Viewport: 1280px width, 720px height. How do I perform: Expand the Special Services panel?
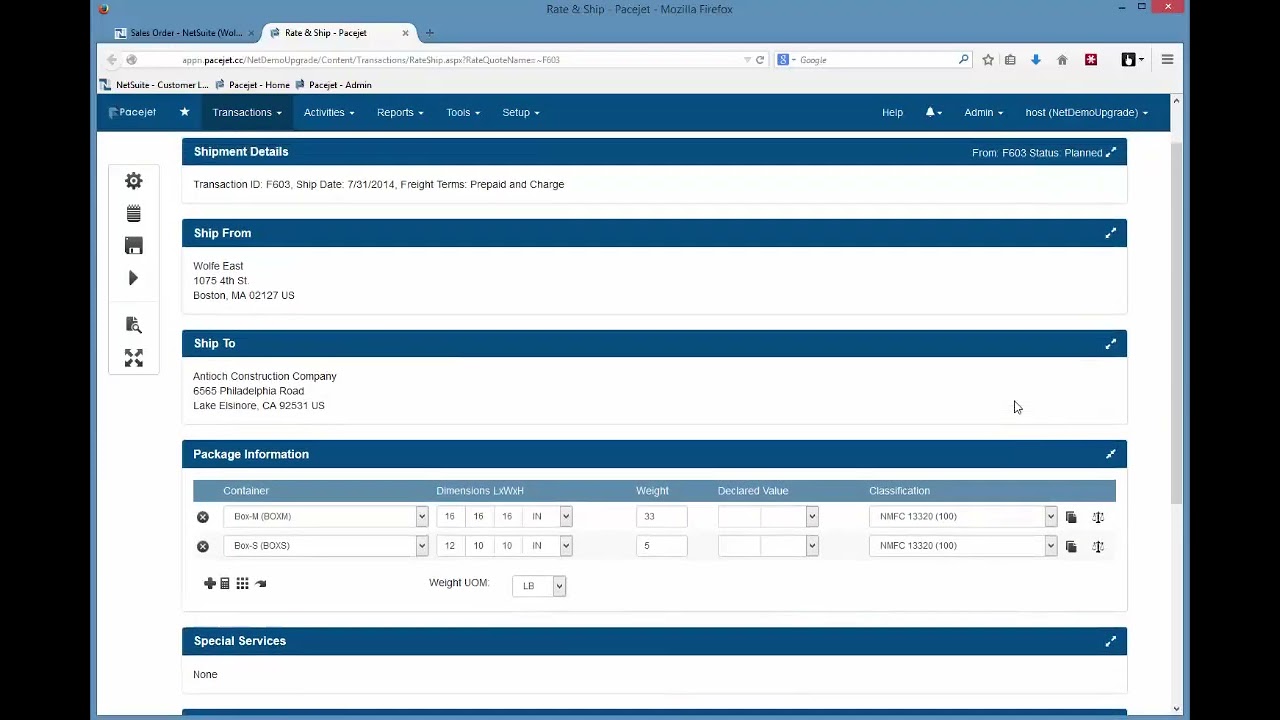1110,641
